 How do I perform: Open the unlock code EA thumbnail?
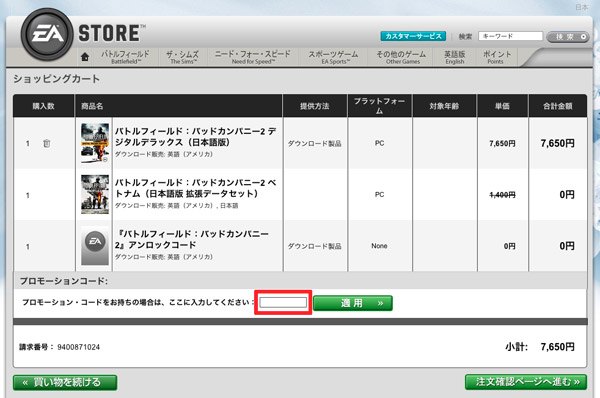tap(95, 246)
